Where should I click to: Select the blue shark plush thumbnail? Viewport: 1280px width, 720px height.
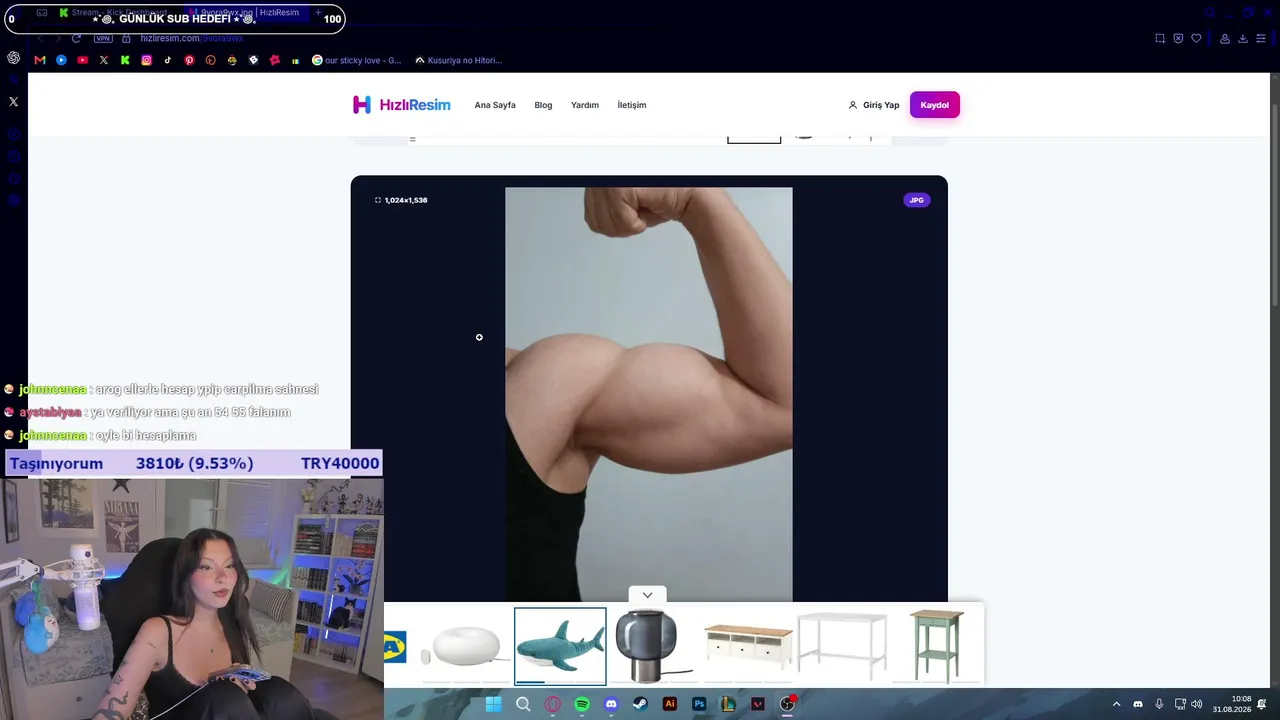560,646
